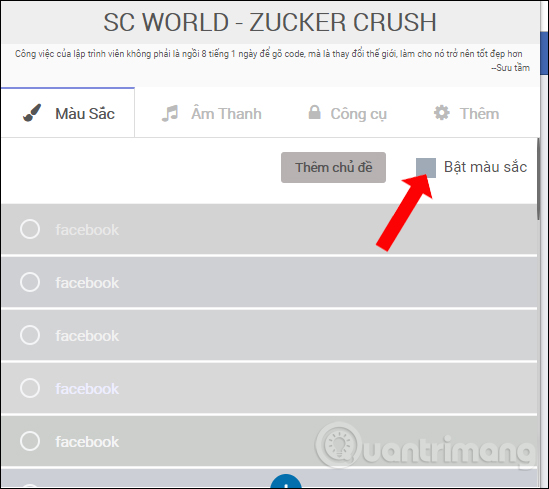549x489 pixels.
Task: Click the Thêm chủ đề button
Action: pos(333,167)
